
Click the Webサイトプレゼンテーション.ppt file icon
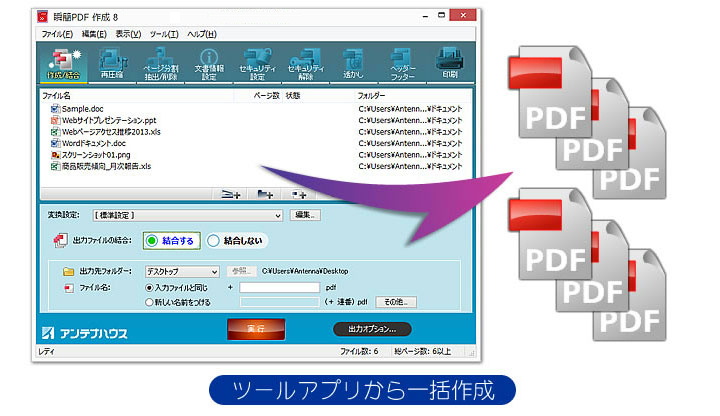point(55,120)
